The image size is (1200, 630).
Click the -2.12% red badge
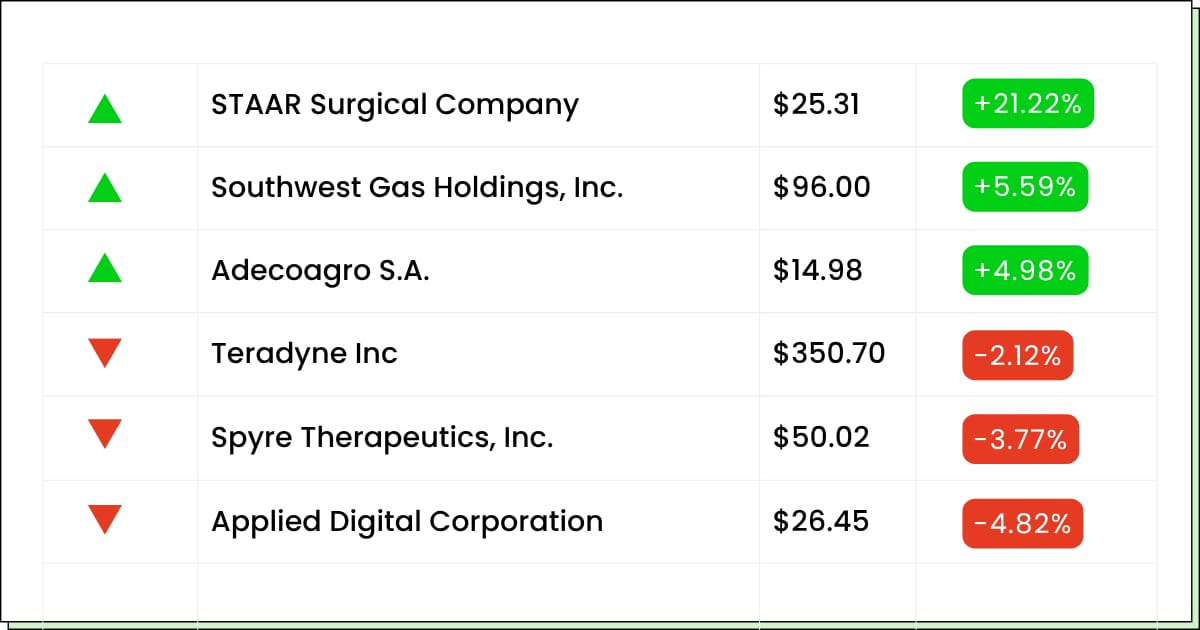tap(1018, 355)
